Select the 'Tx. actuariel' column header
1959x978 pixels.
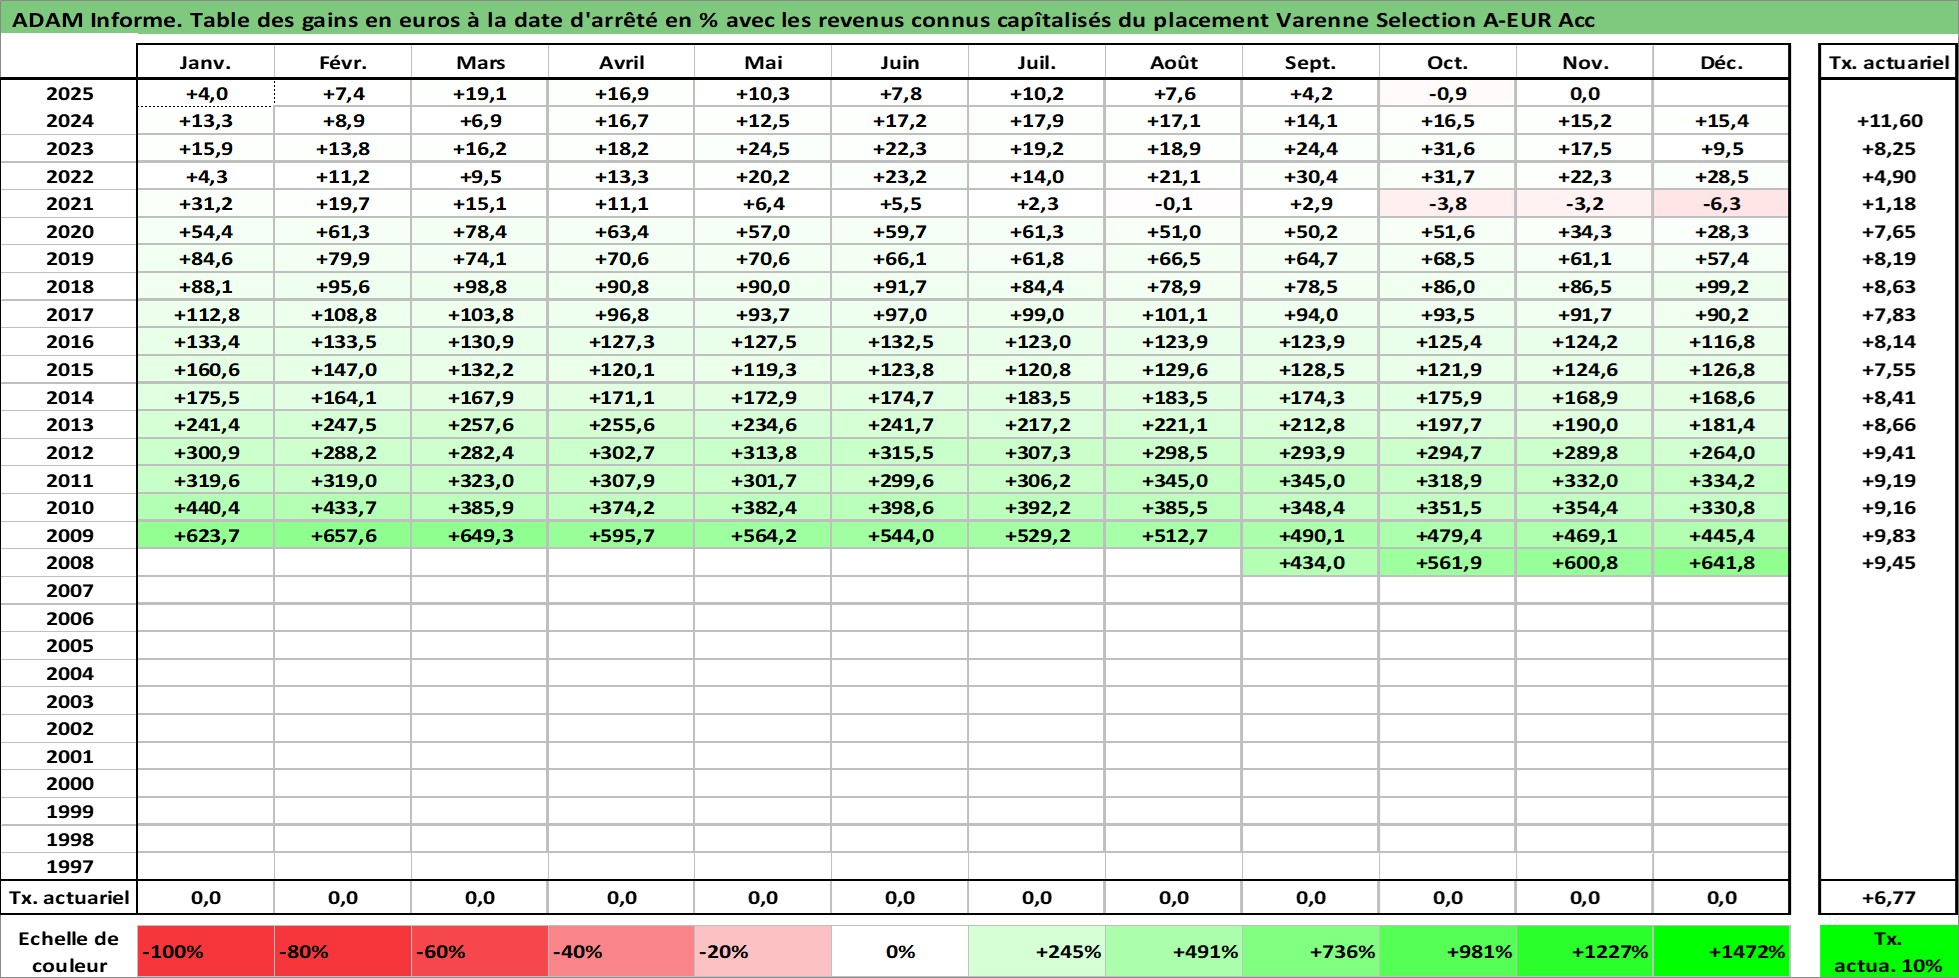(x=1888, y=62)
